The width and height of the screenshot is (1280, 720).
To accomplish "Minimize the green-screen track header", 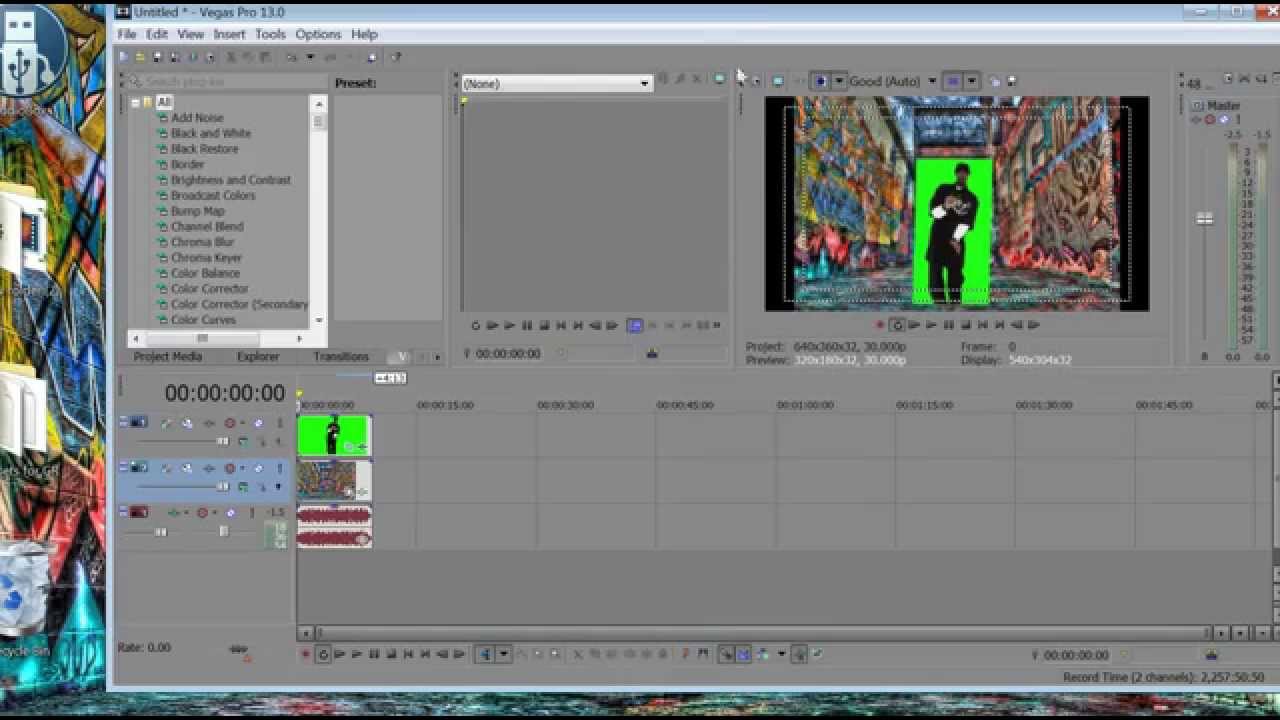I will [124, 423].
